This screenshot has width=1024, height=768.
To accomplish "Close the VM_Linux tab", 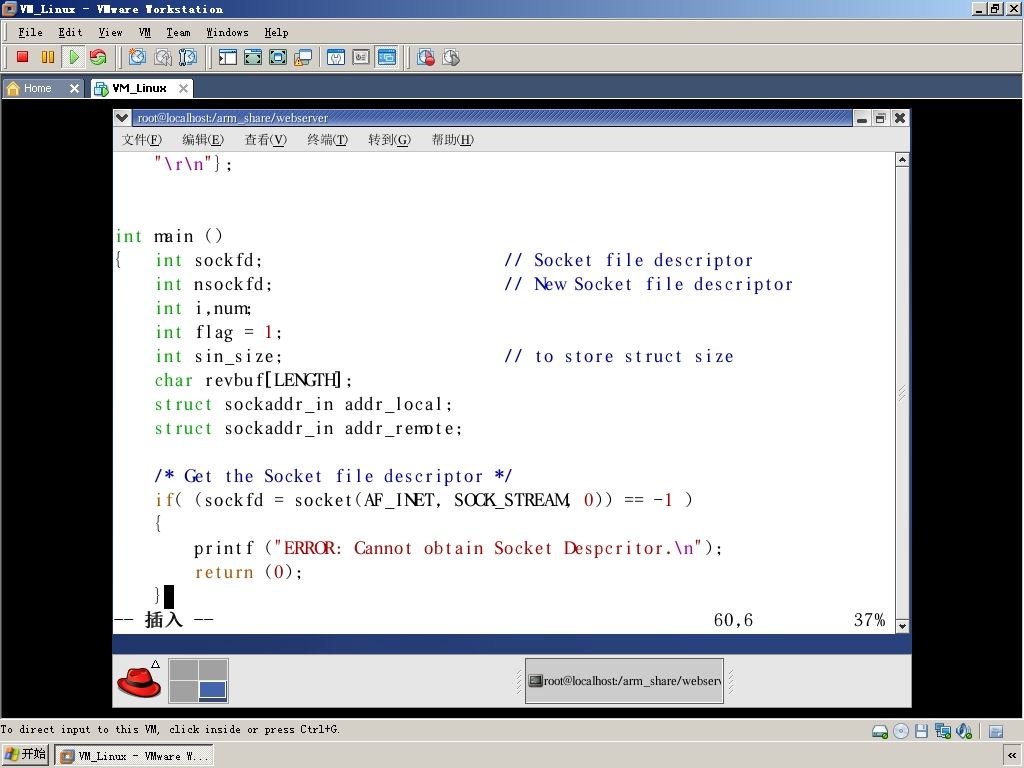I will click(184, 88).
